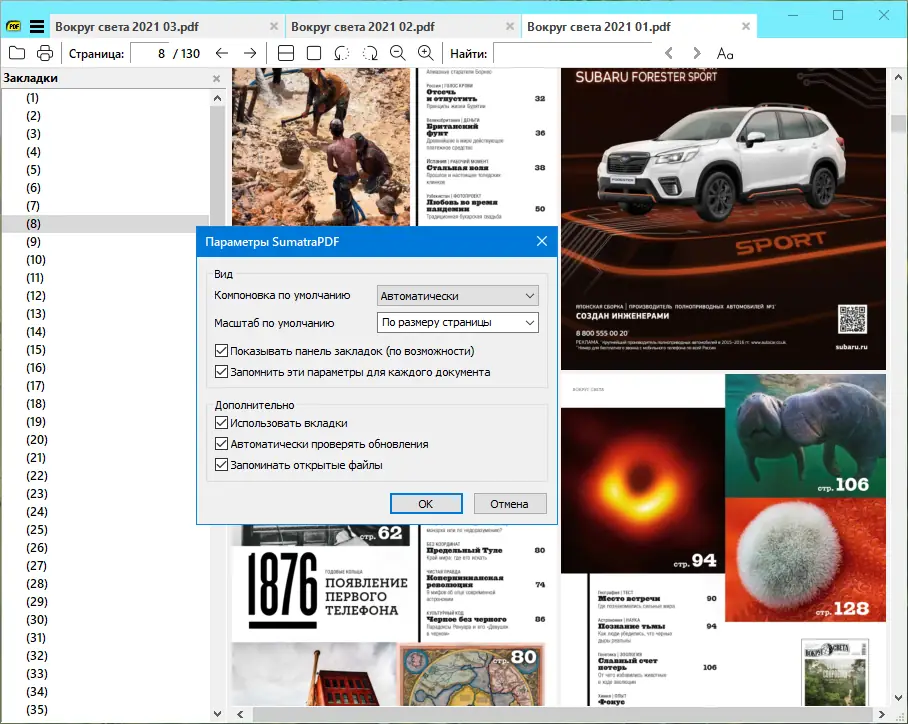Click the horizontal scrollbar thumb
The image size is (908, 724).
(x=563, y=714)
